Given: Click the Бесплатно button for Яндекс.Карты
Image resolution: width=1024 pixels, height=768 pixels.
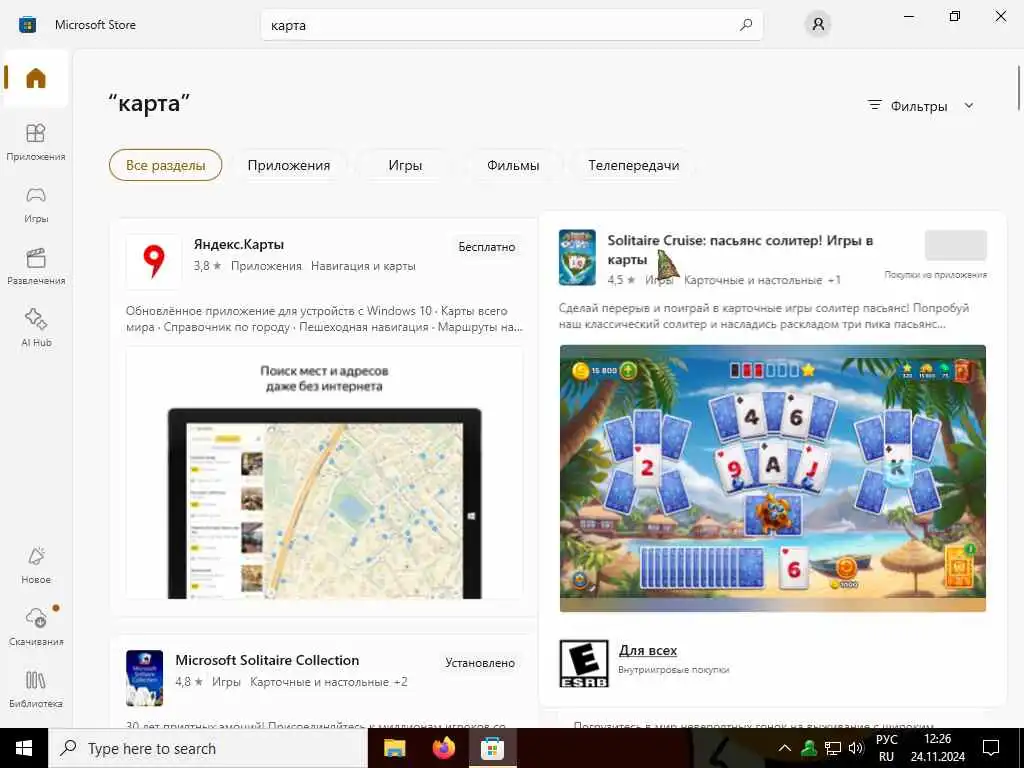Looking at the screenshot, I should pyautogui.click(x=487, y=247).
